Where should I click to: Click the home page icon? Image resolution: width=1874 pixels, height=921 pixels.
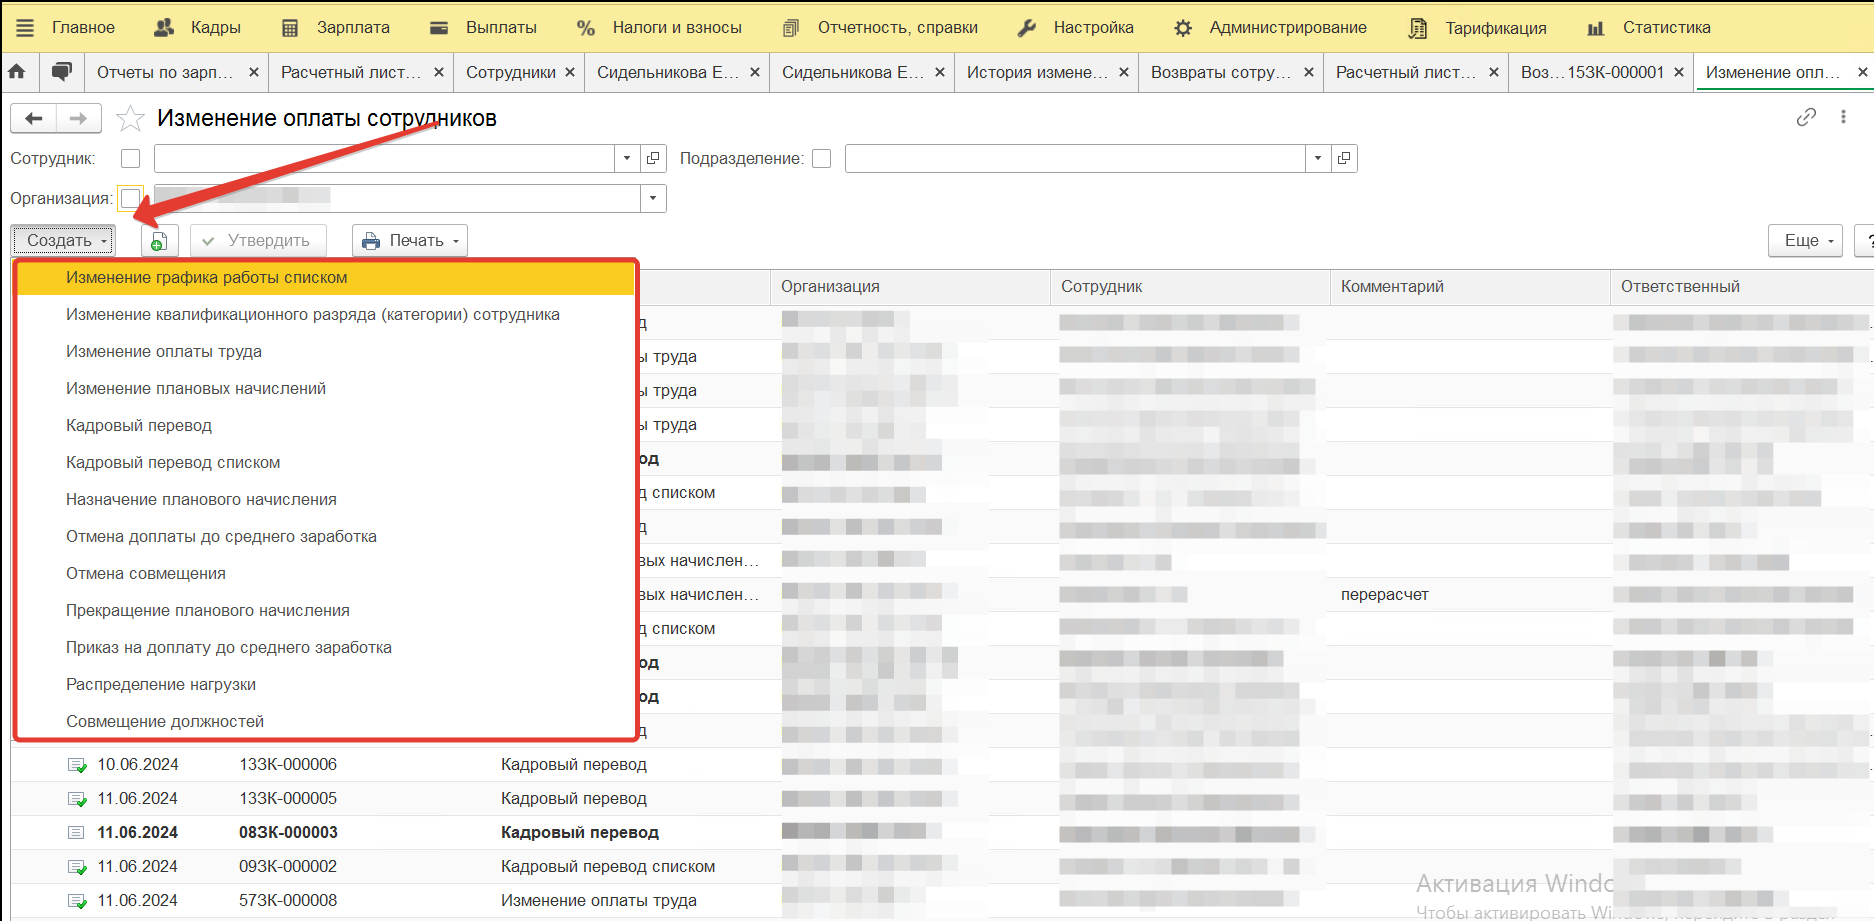[17, 72]
